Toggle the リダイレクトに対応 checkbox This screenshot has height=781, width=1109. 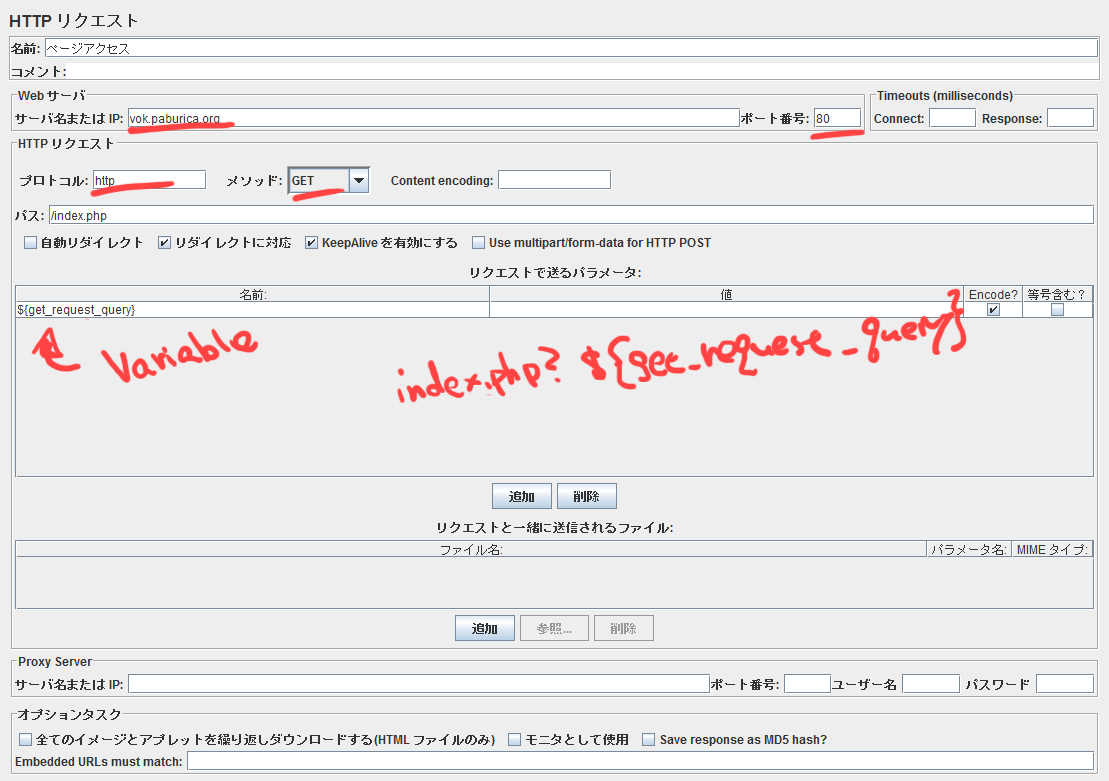[x=164, y=243]
